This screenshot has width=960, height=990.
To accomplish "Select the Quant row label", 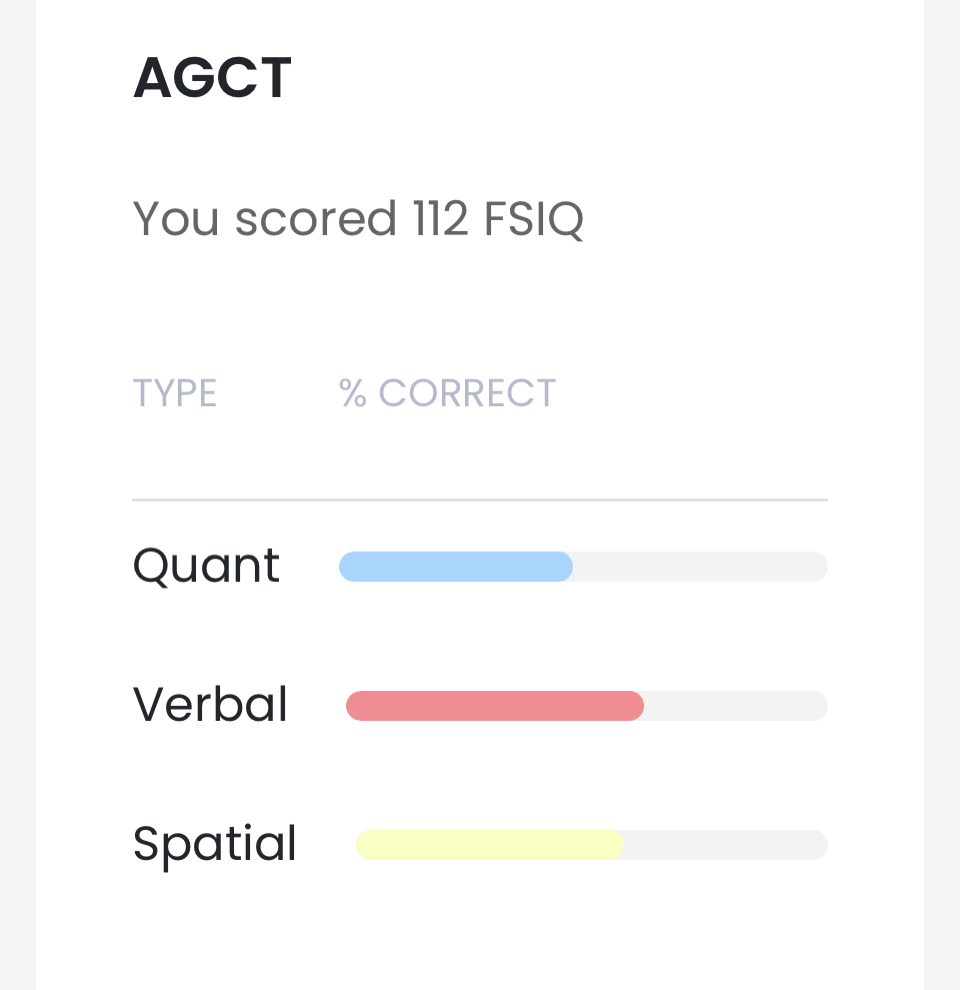I will pyautogui.click(x=206, y=567).
